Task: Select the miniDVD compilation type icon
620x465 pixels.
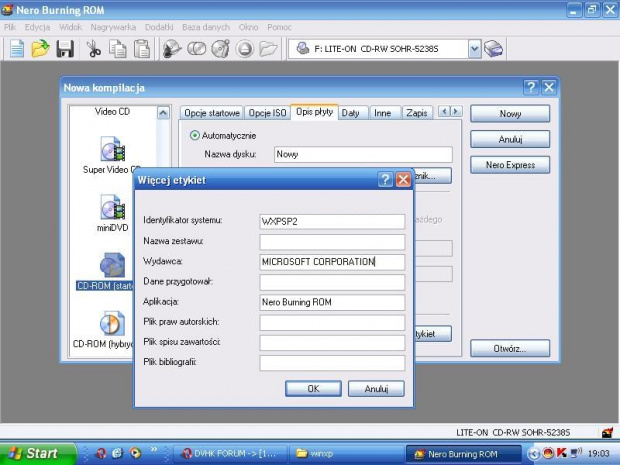Action: (112, 208)
